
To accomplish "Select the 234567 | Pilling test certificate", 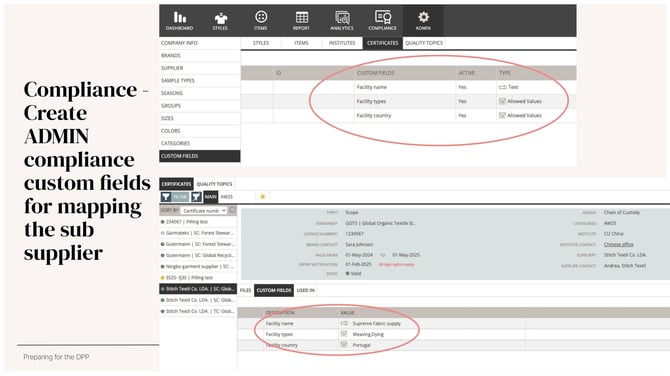I will click(x=198, y=222).
